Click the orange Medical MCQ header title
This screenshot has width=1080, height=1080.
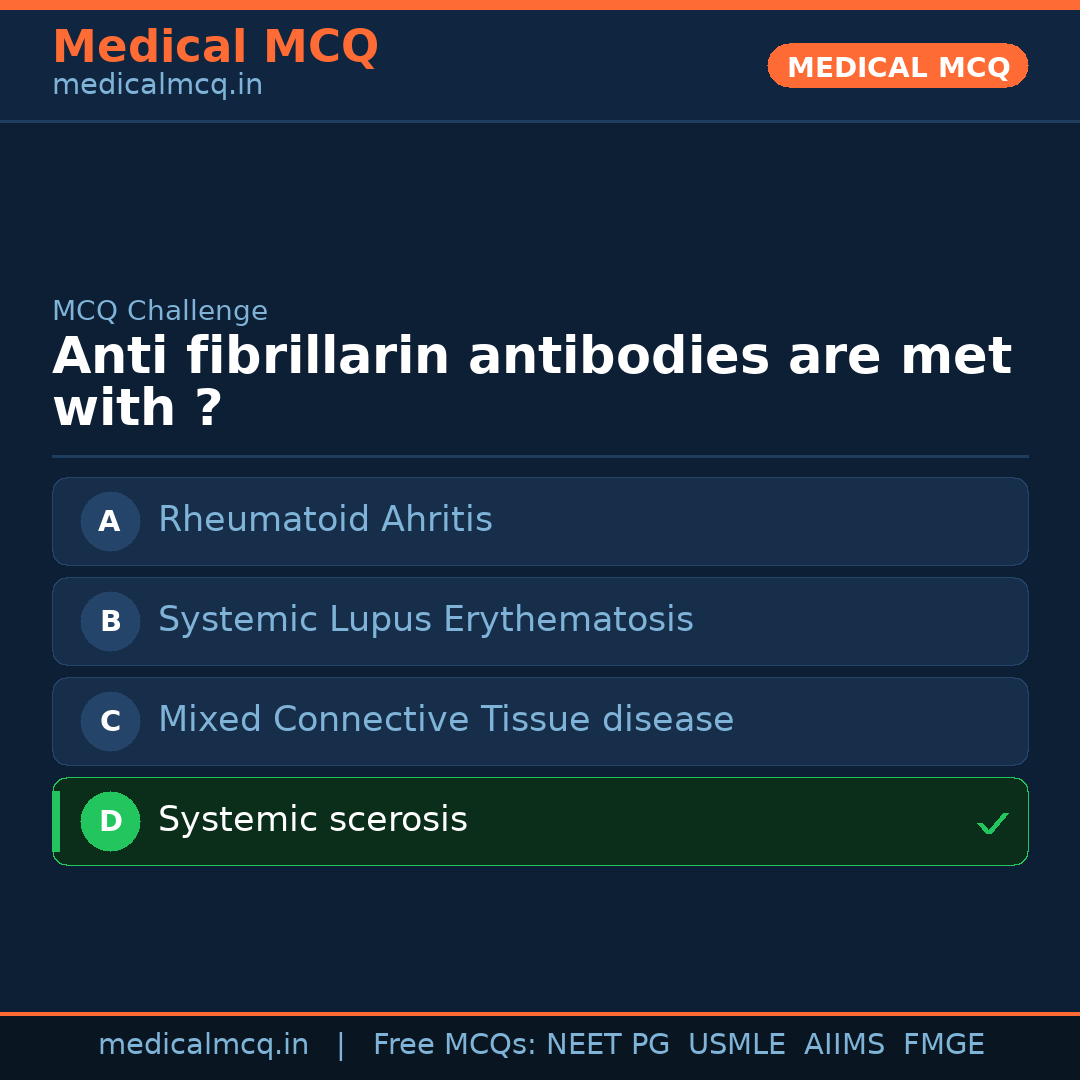215,47
